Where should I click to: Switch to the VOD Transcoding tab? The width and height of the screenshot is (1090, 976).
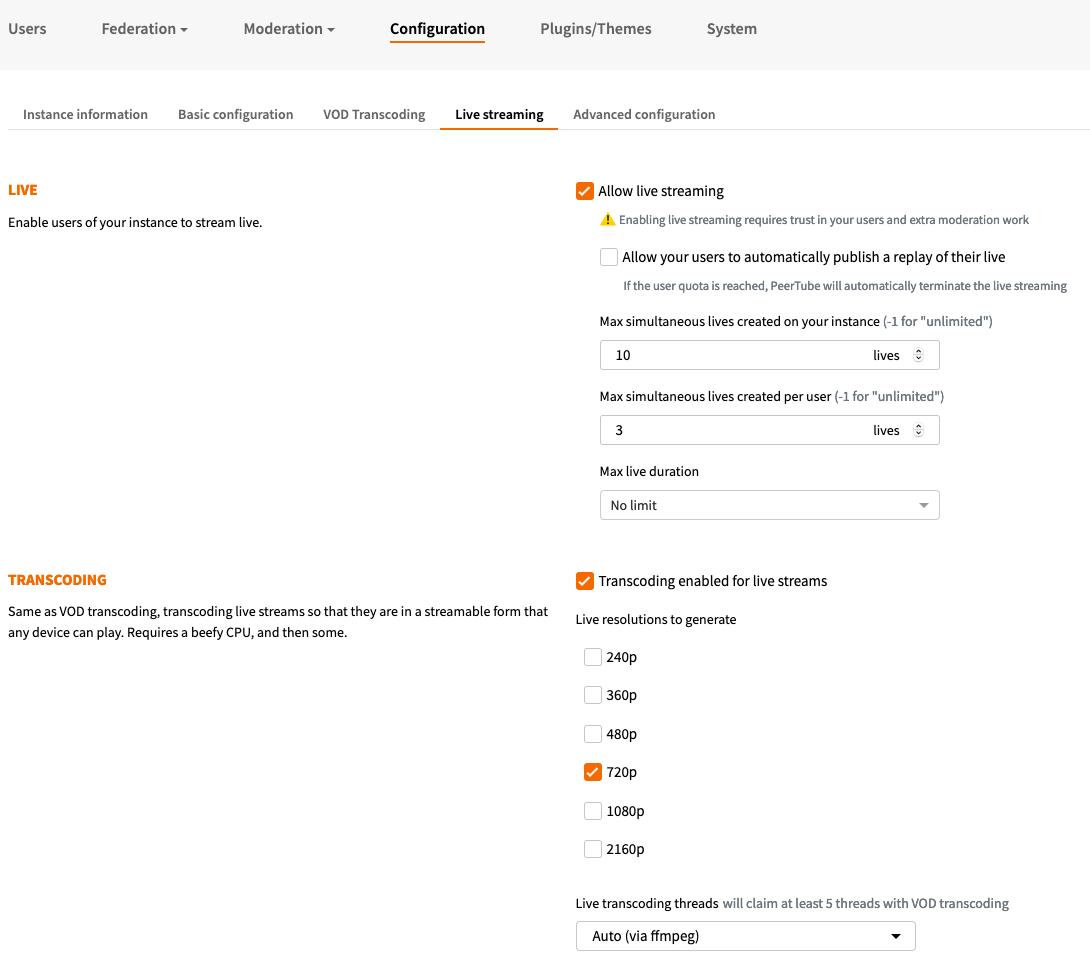[374, 114]
